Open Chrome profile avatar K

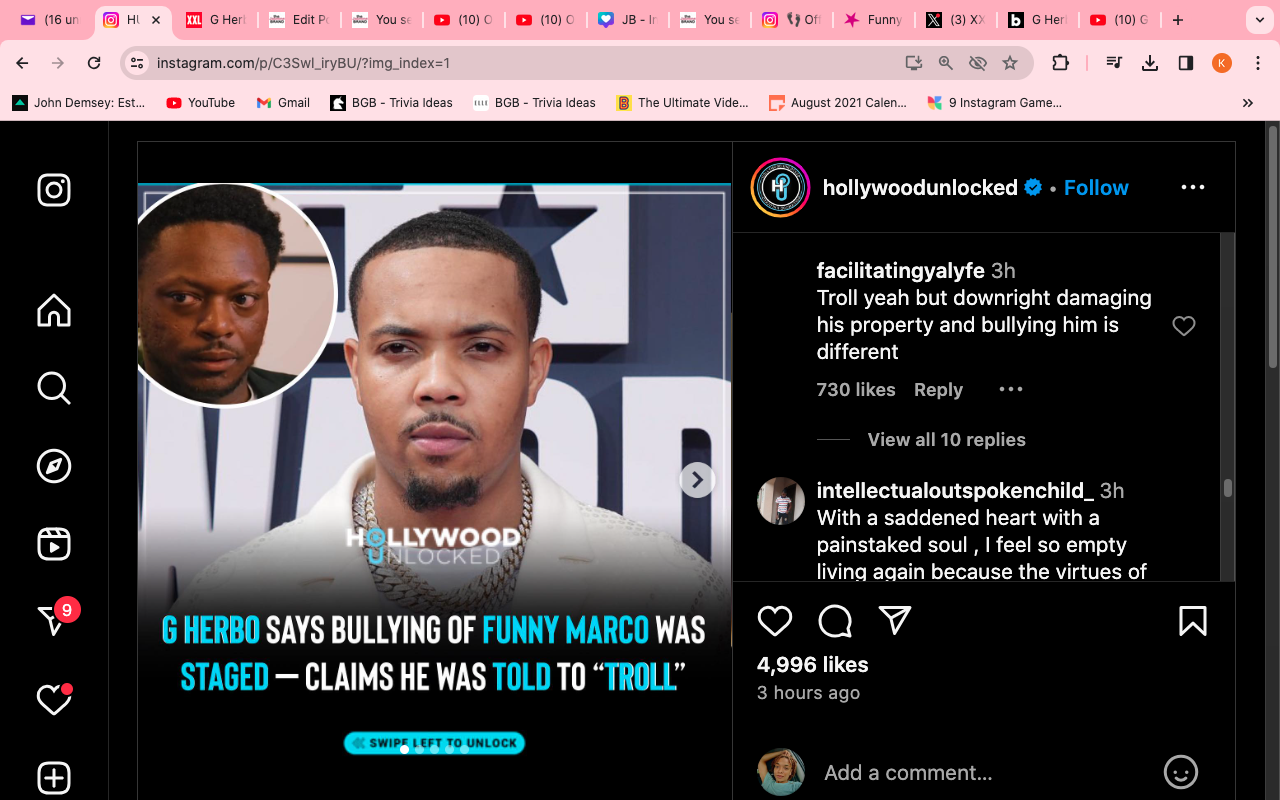(x=1222, y=63)
